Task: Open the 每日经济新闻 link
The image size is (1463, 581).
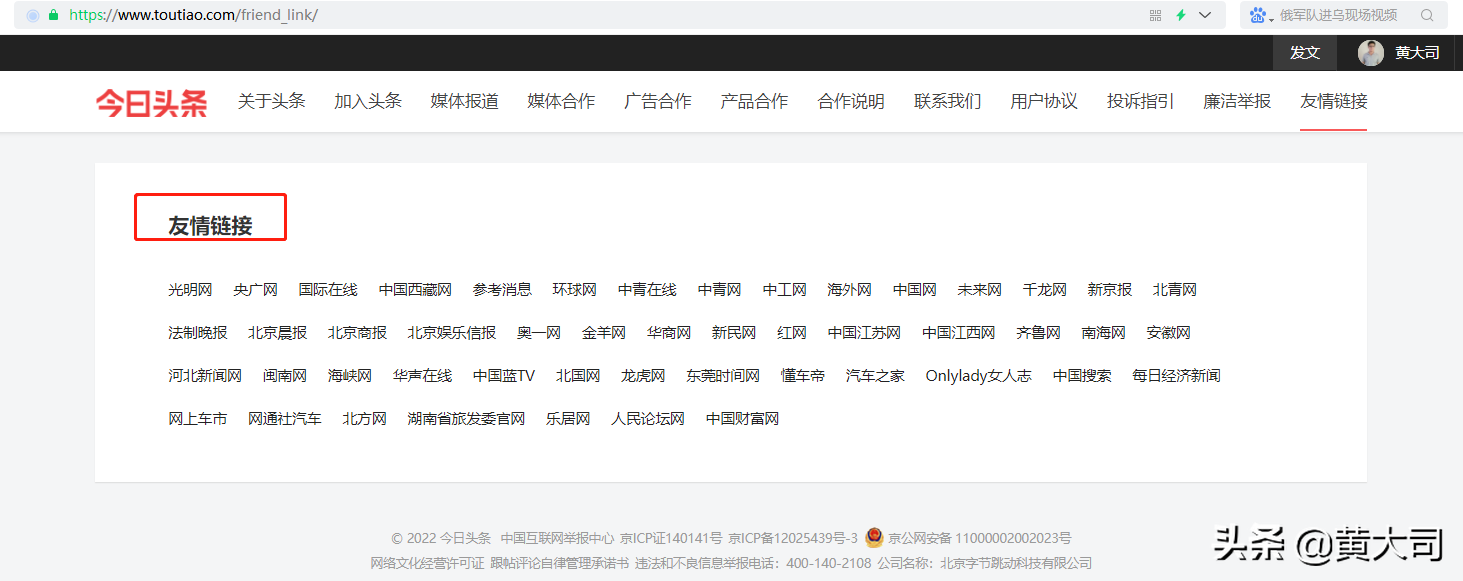Action: [1176, 376]
